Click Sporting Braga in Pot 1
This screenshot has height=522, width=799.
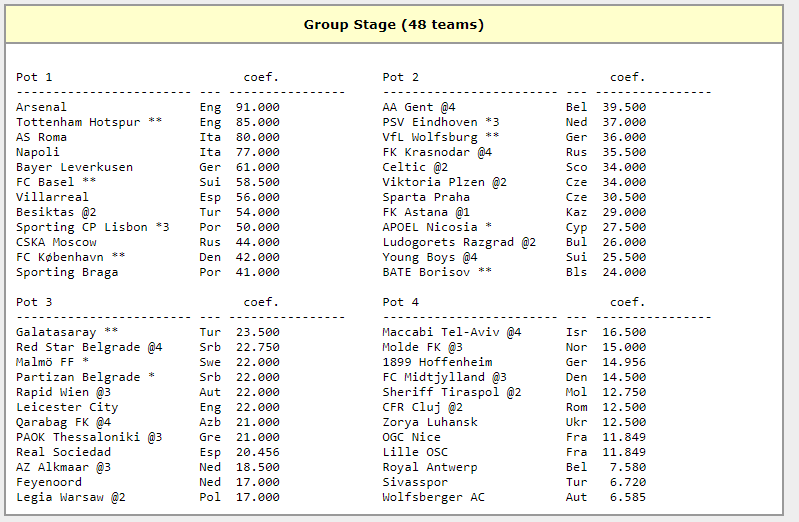[67, 272]
